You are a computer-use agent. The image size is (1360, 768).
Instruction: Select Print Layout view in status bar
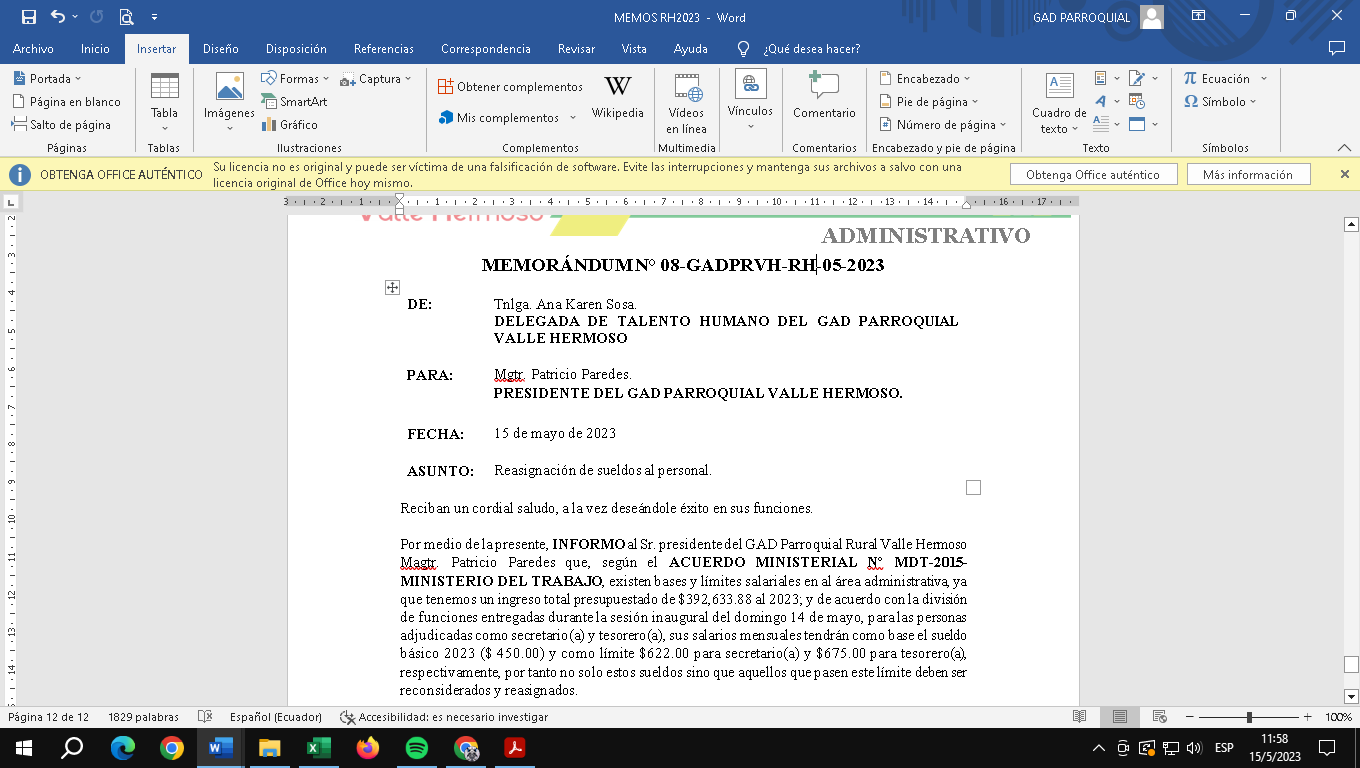click(1120, 717)
